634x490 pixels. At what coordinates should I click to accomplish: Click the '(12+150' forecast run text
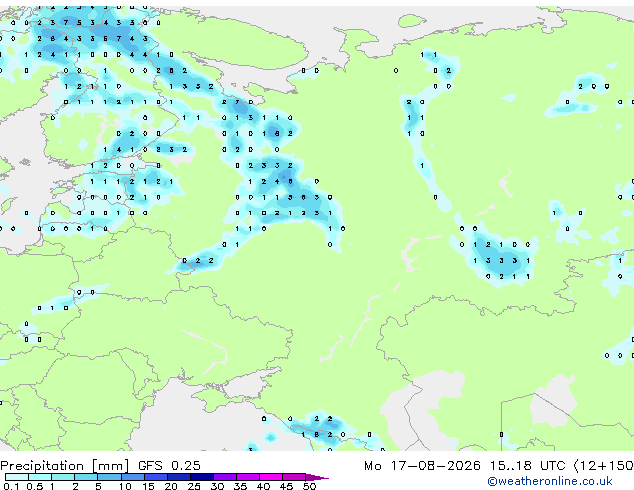click(x=604, y=466)
